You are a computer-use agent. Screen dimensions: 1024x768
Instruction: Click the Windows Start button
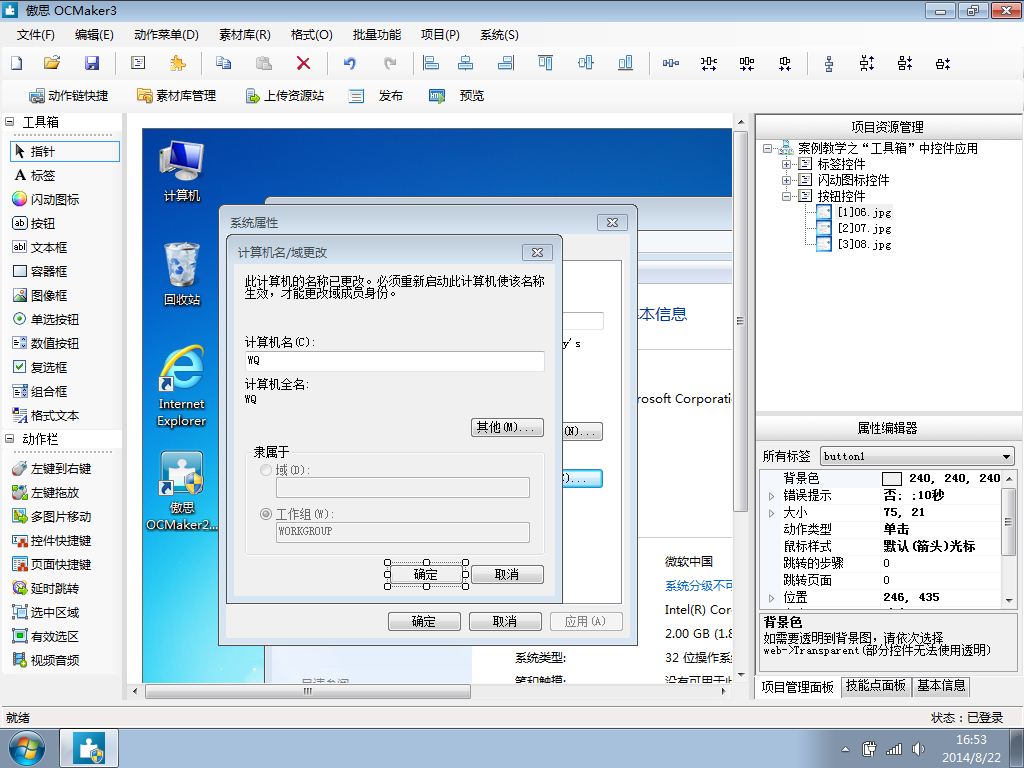click(x=26, y=748)
